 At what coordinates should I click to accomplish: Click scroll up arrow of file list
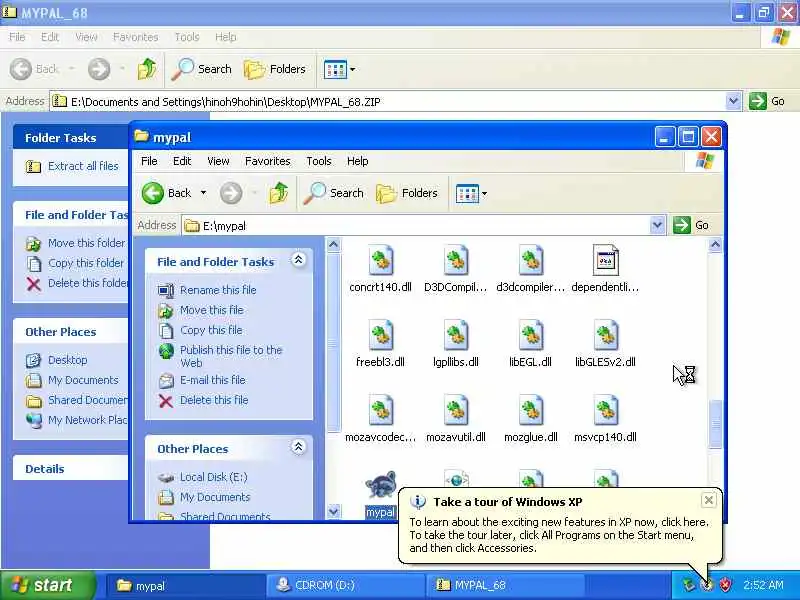(715, 245)
